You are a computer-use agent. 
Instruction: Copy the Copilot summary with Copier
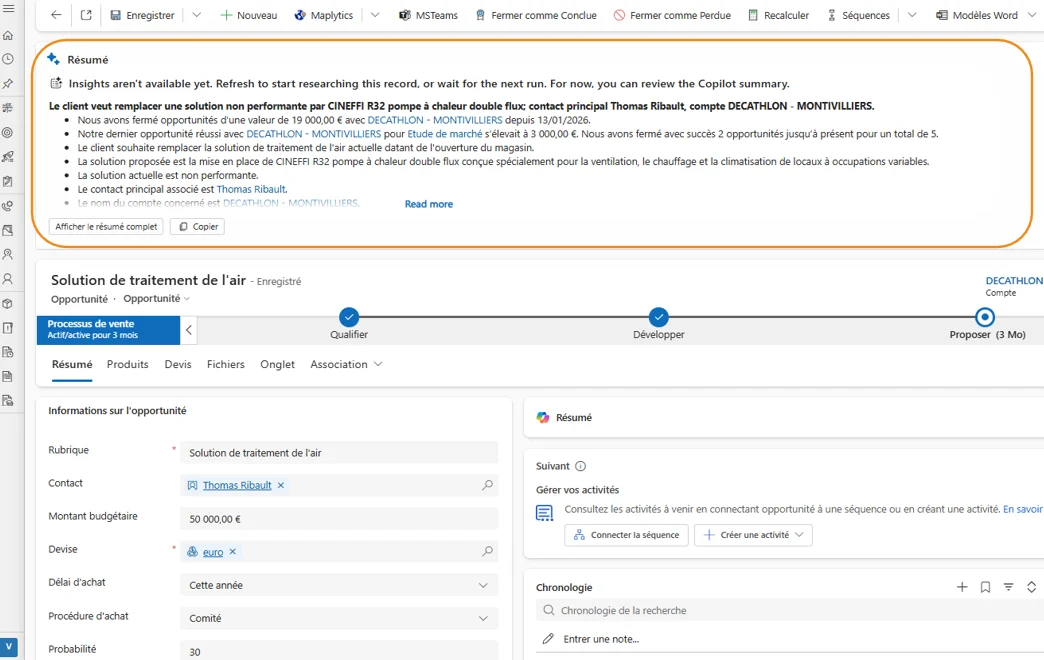click(198, 226)
